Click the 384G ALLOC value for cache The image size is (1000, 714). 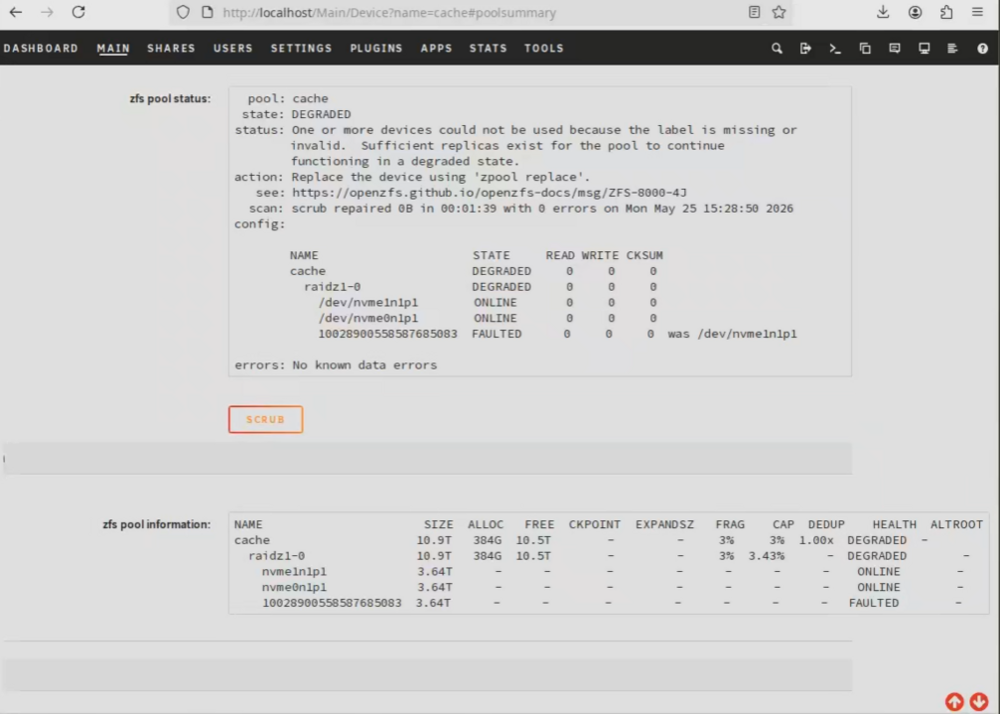(x=487, y=541)
